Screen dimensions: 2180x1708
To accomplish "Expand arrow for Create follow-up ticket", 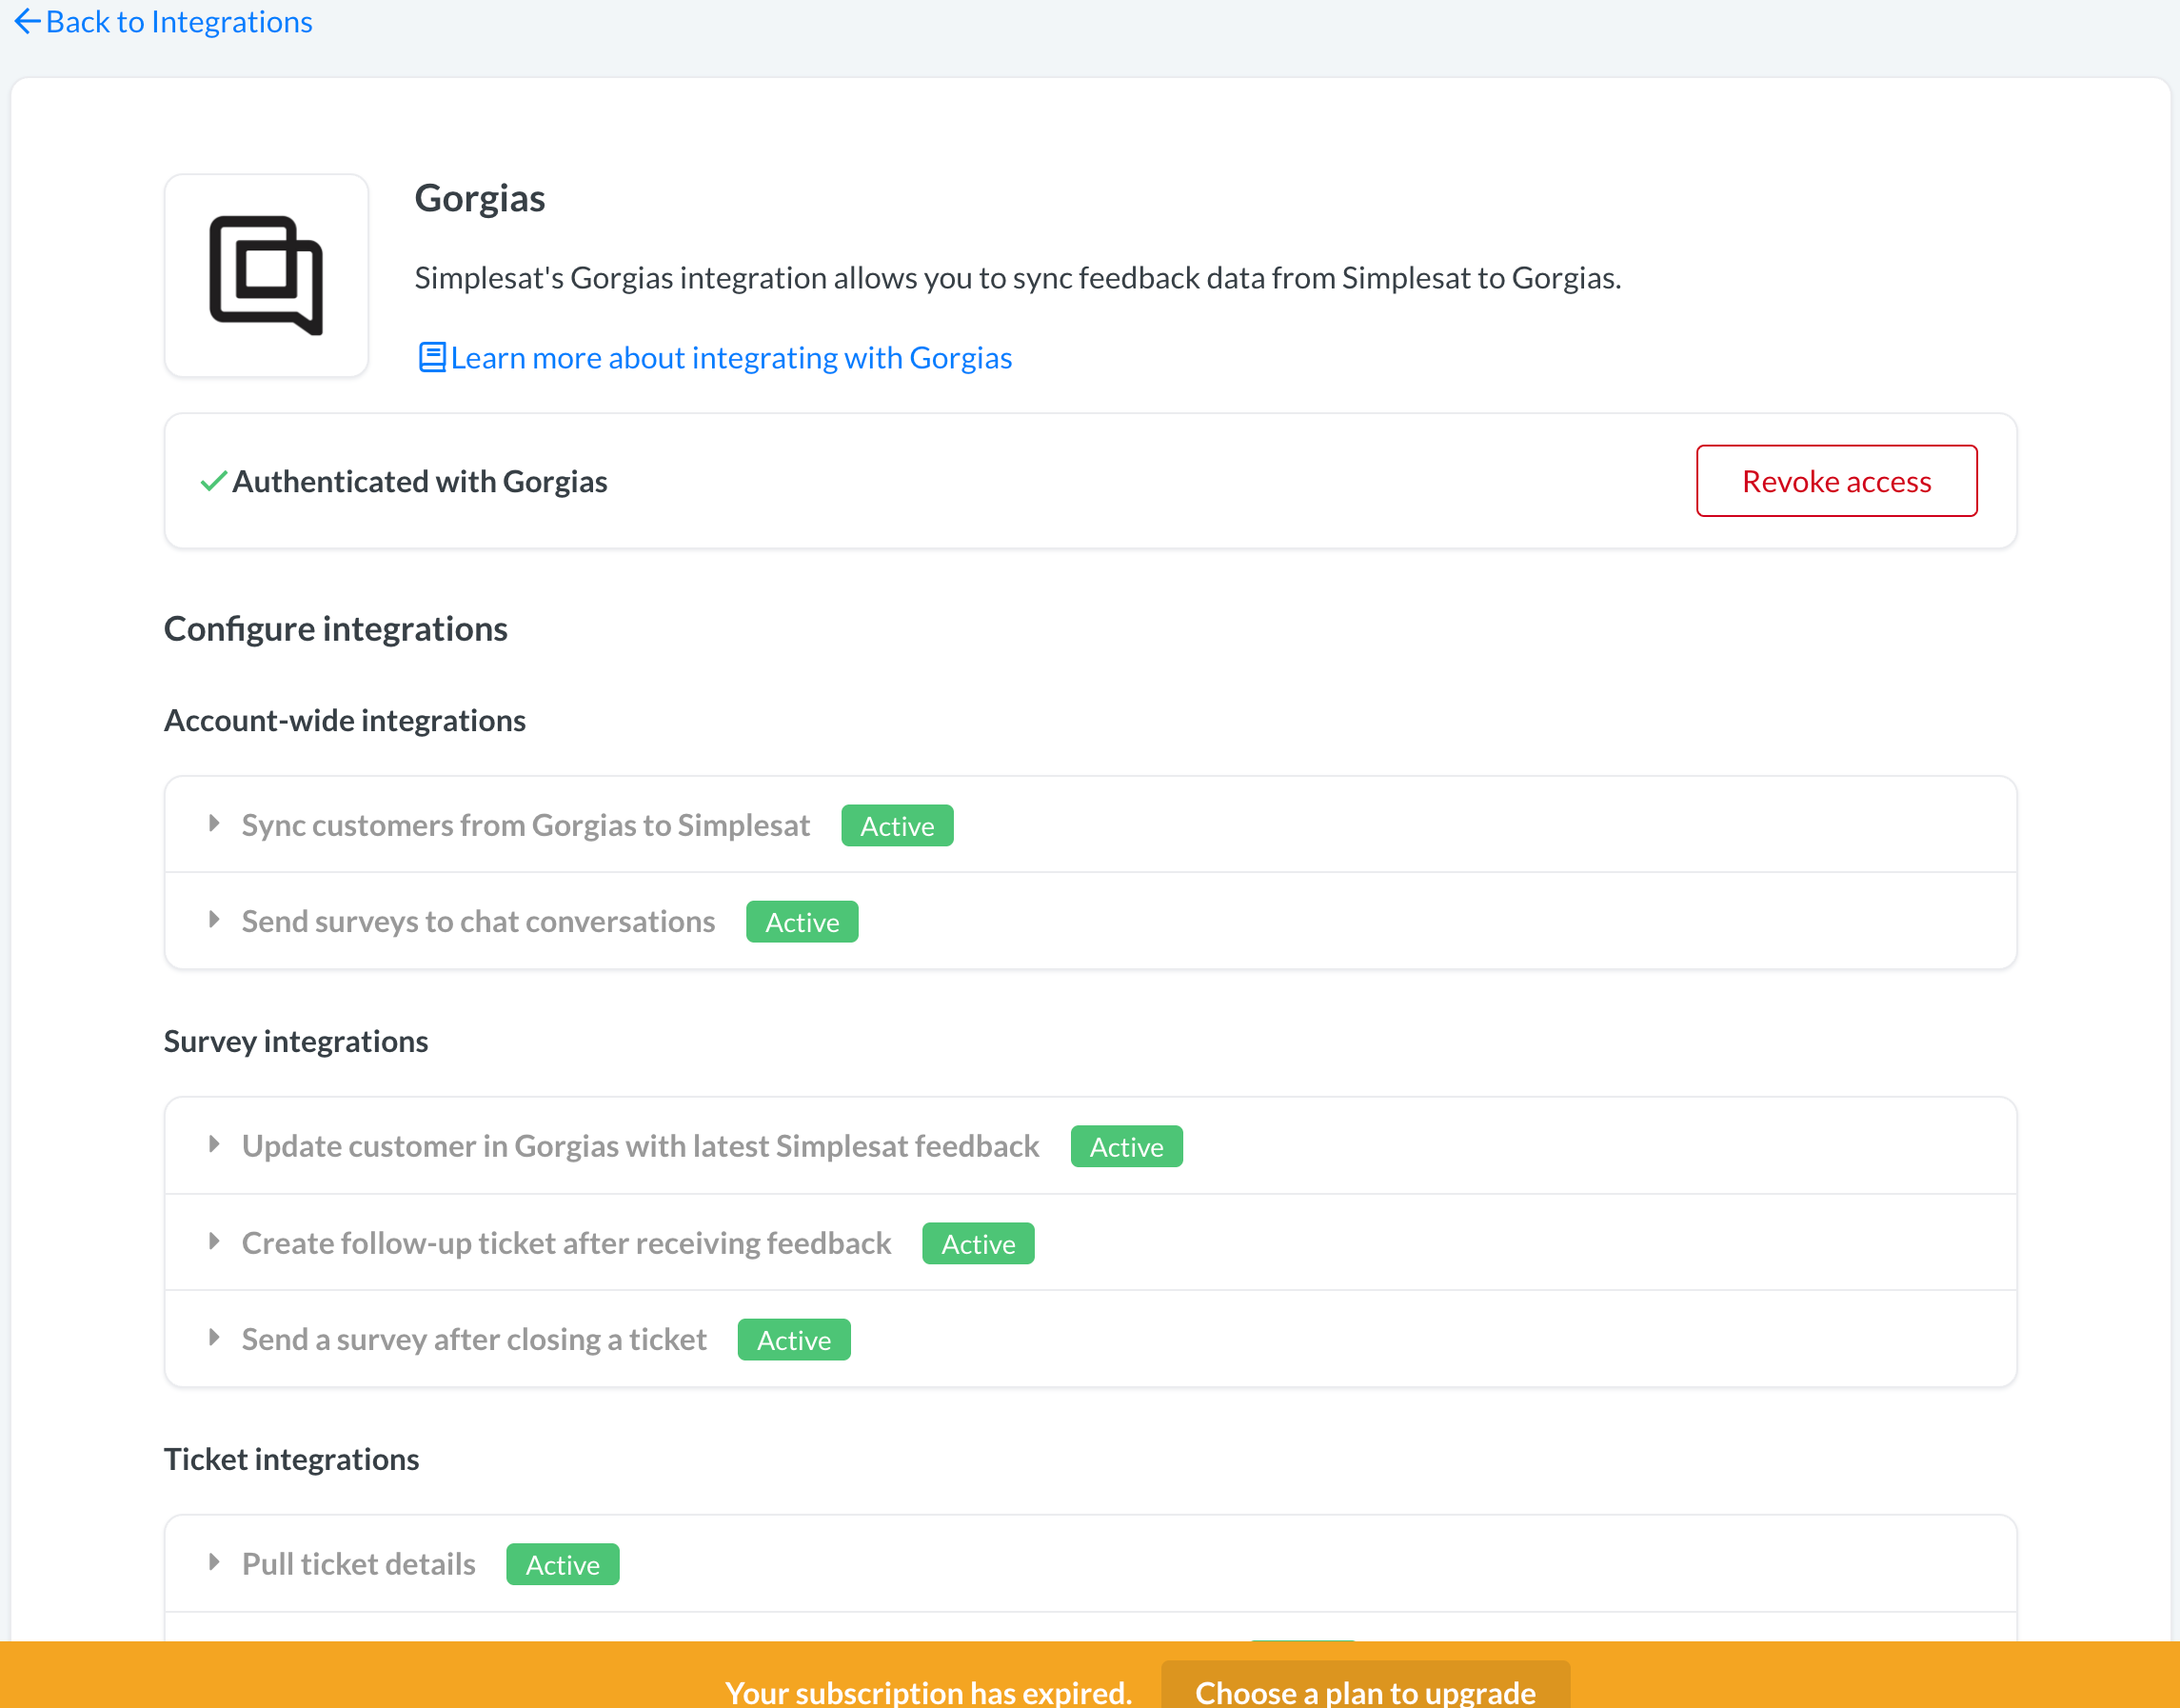I will (x=214, y=1241).
